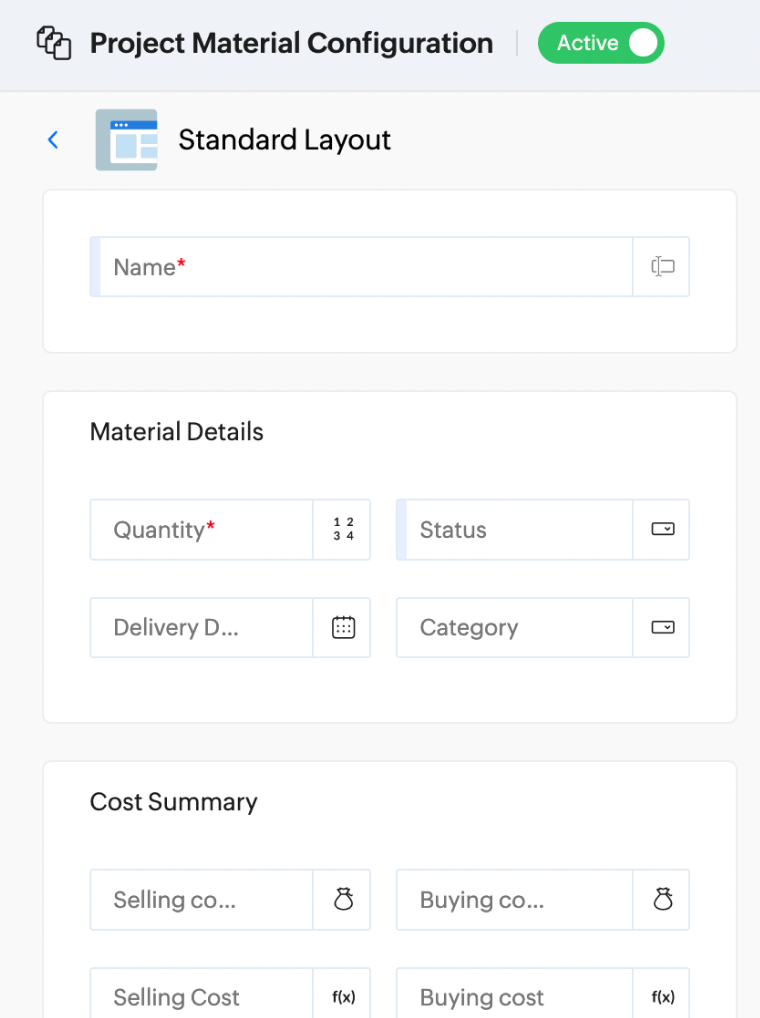Click the currency icon beside Selling cost
The width and height of the screenshot is (760, 1018).
pos(343,899)
